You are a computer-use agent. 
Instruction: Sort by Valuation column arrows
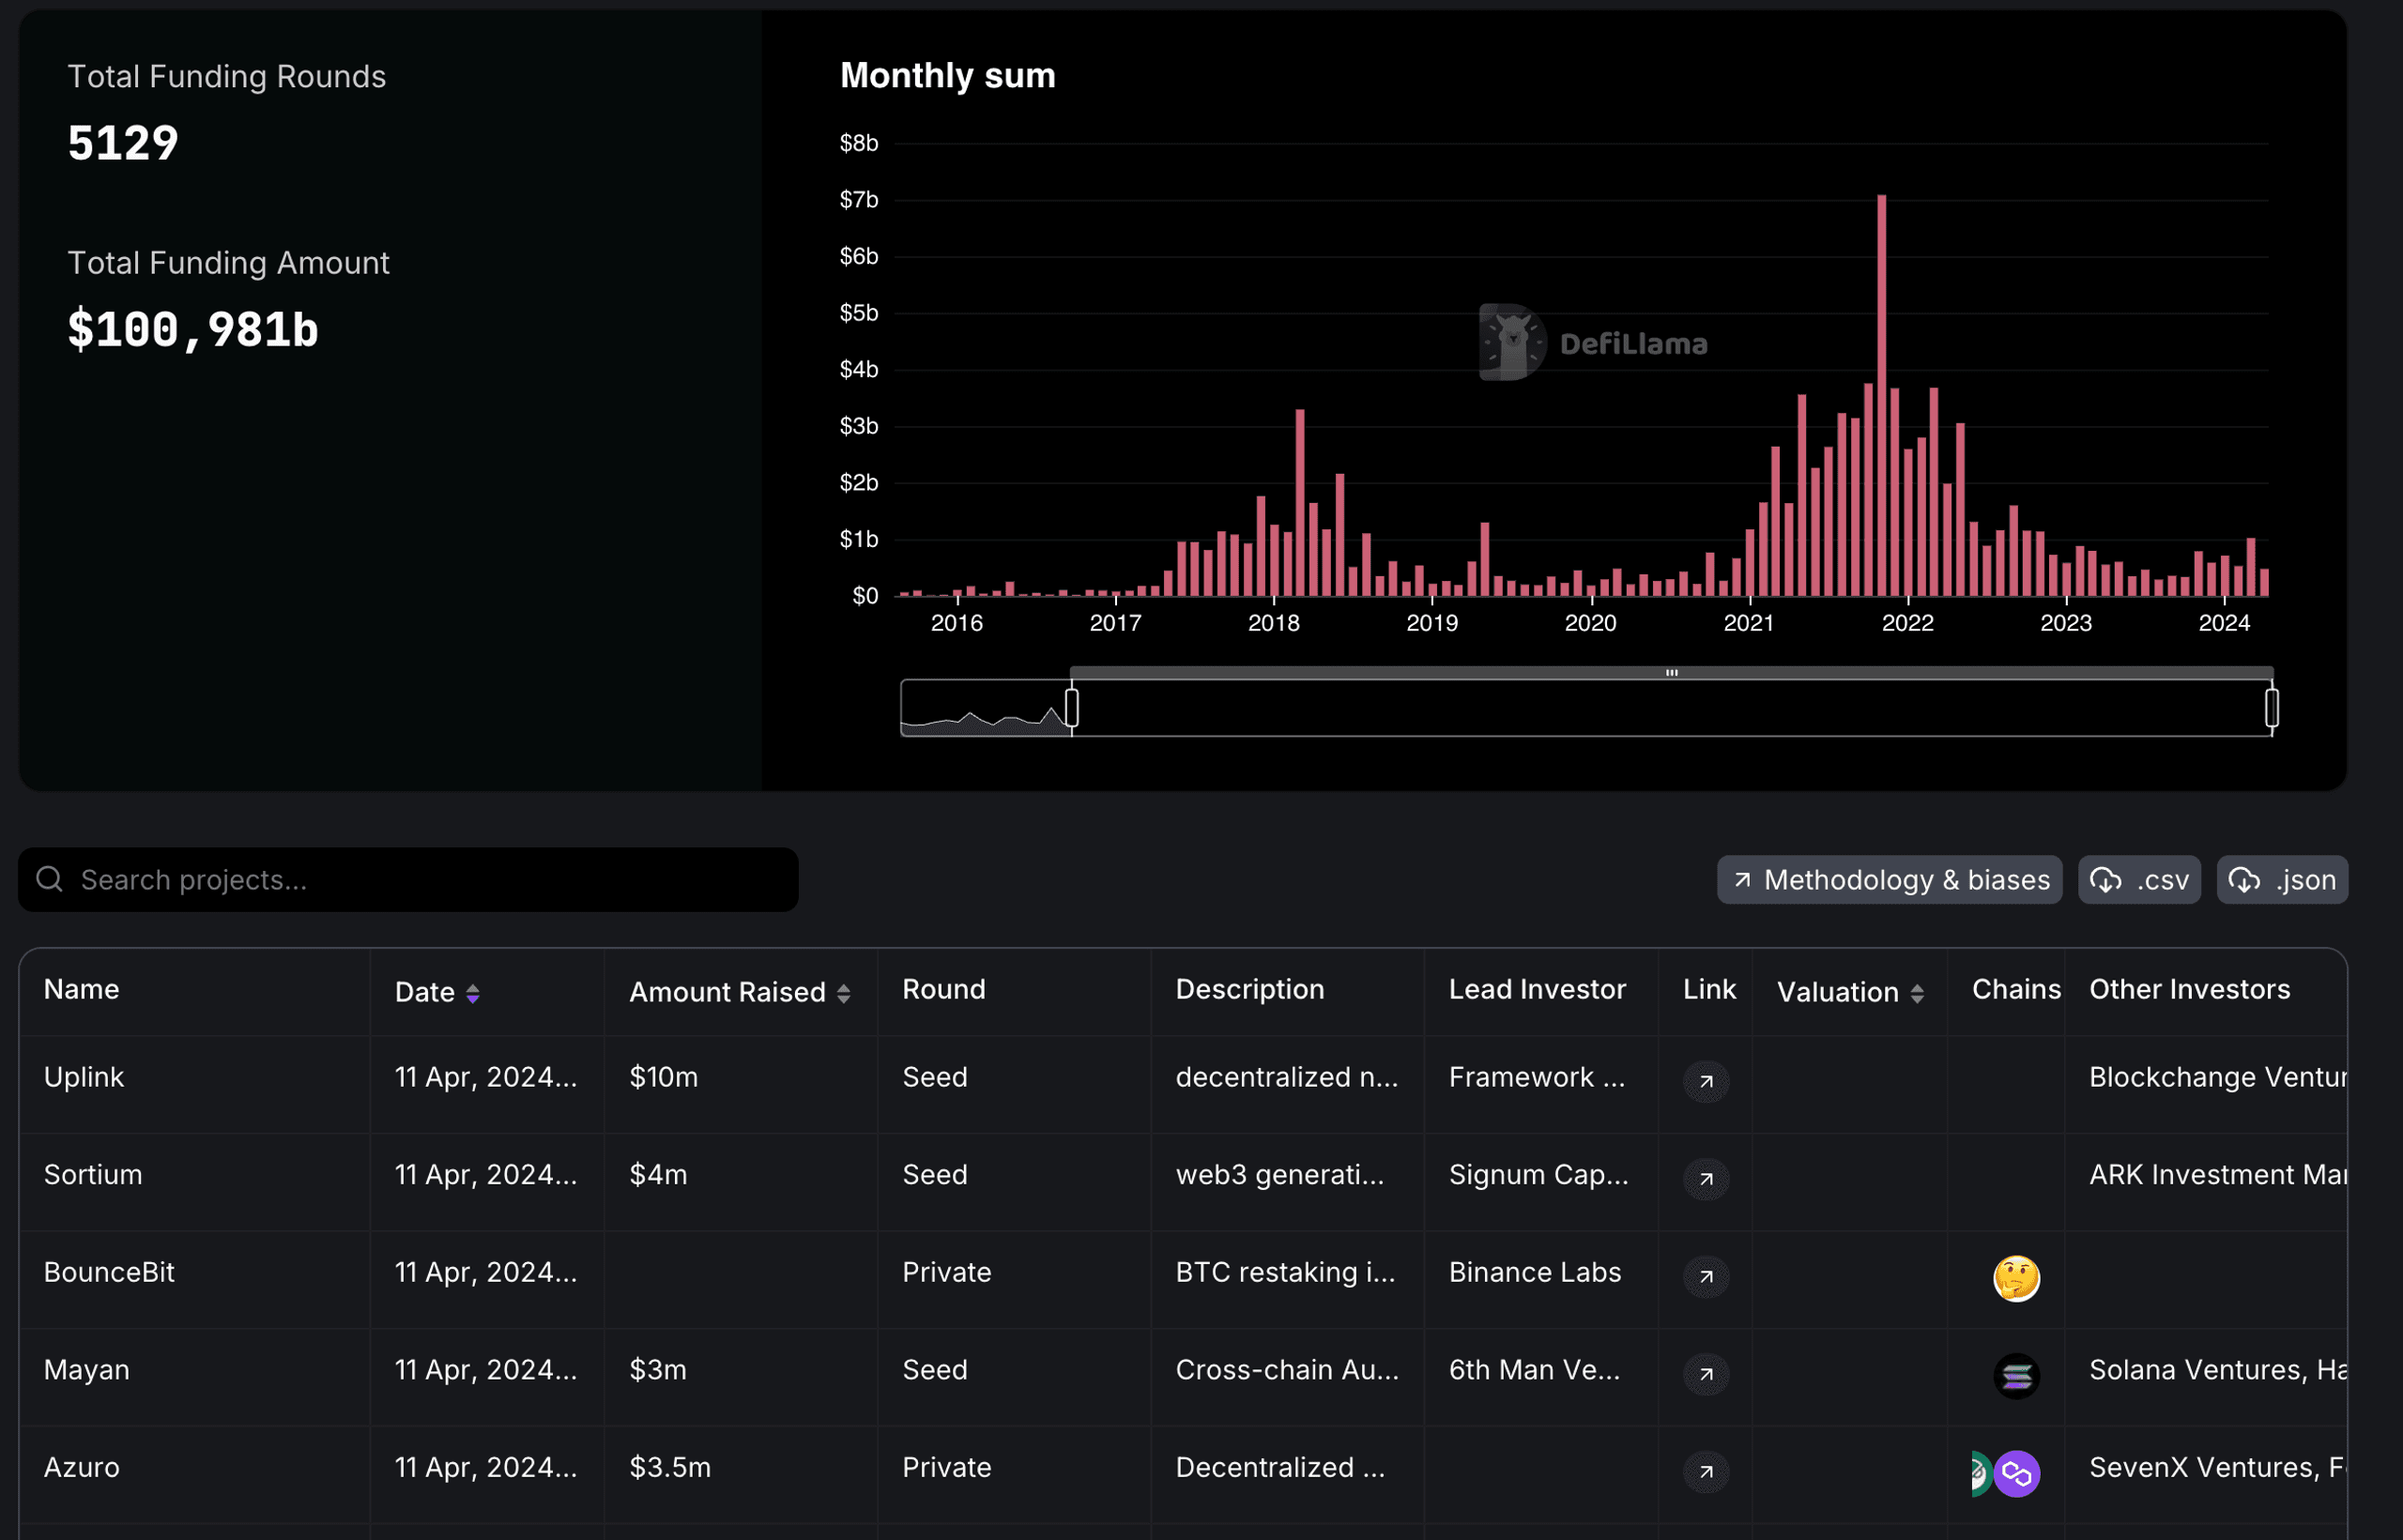coord(1916,993)
